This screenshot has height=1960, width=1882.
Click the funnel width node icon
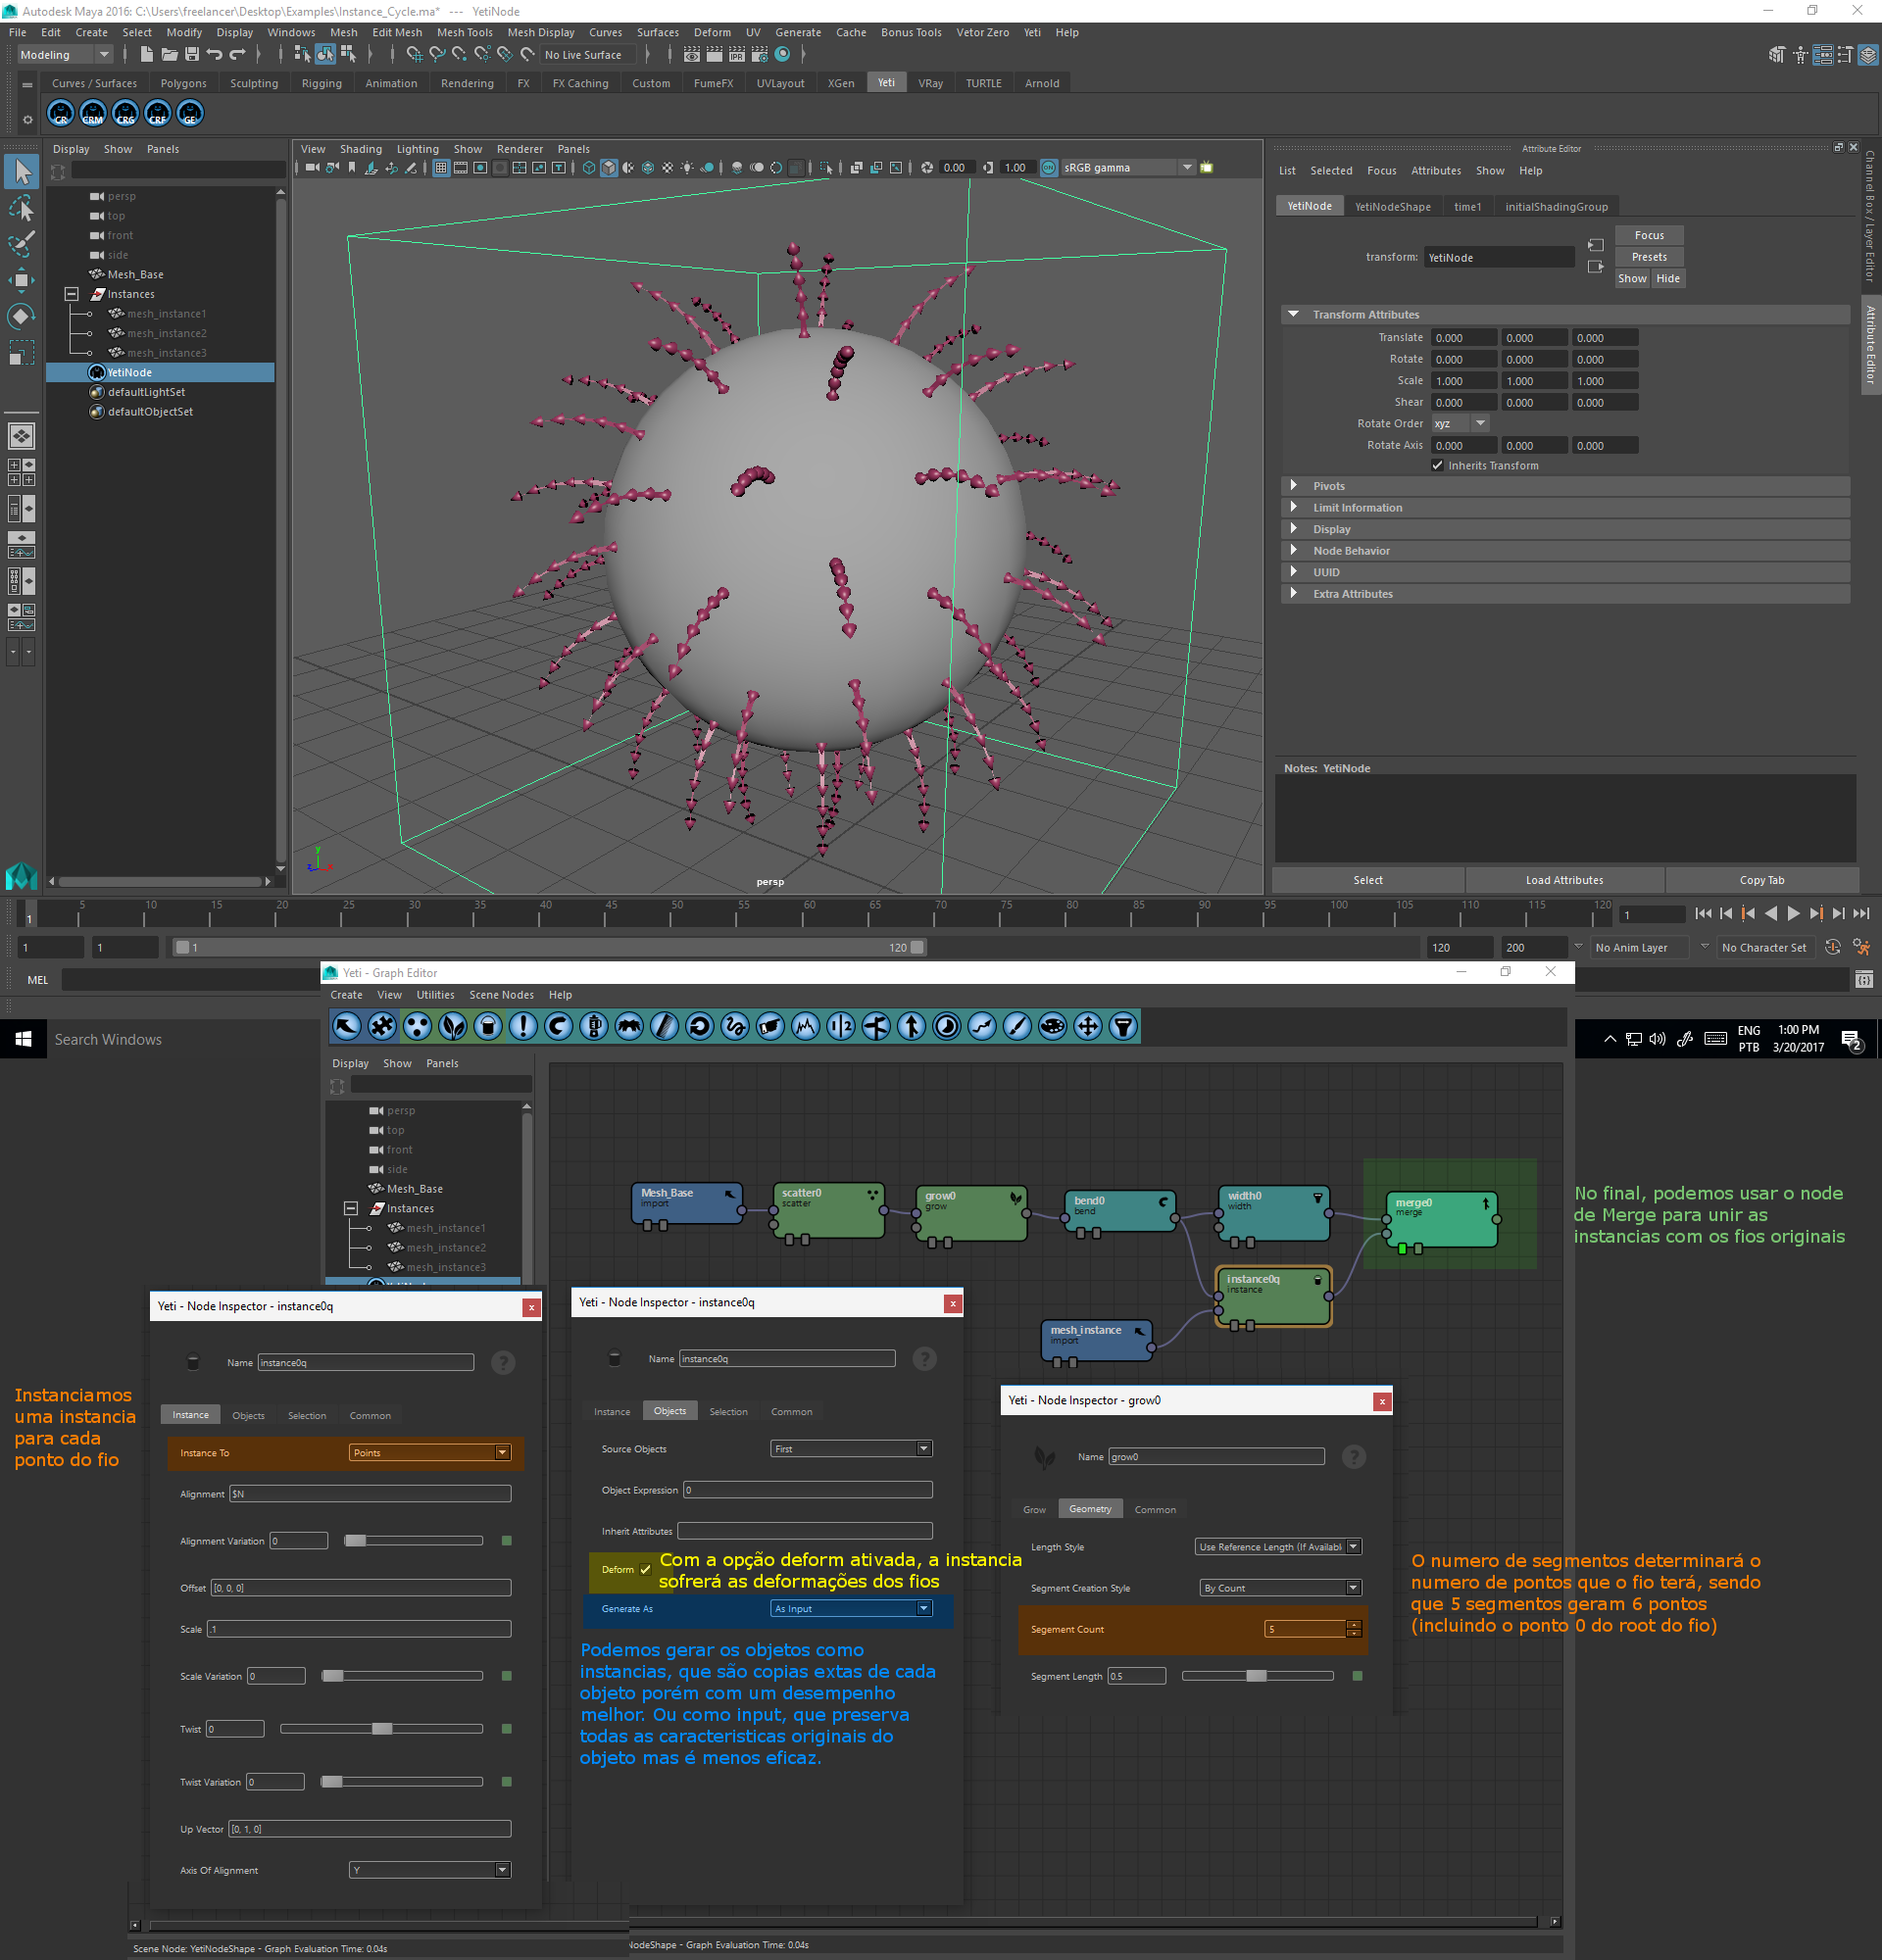[x=1123, y=1026]
